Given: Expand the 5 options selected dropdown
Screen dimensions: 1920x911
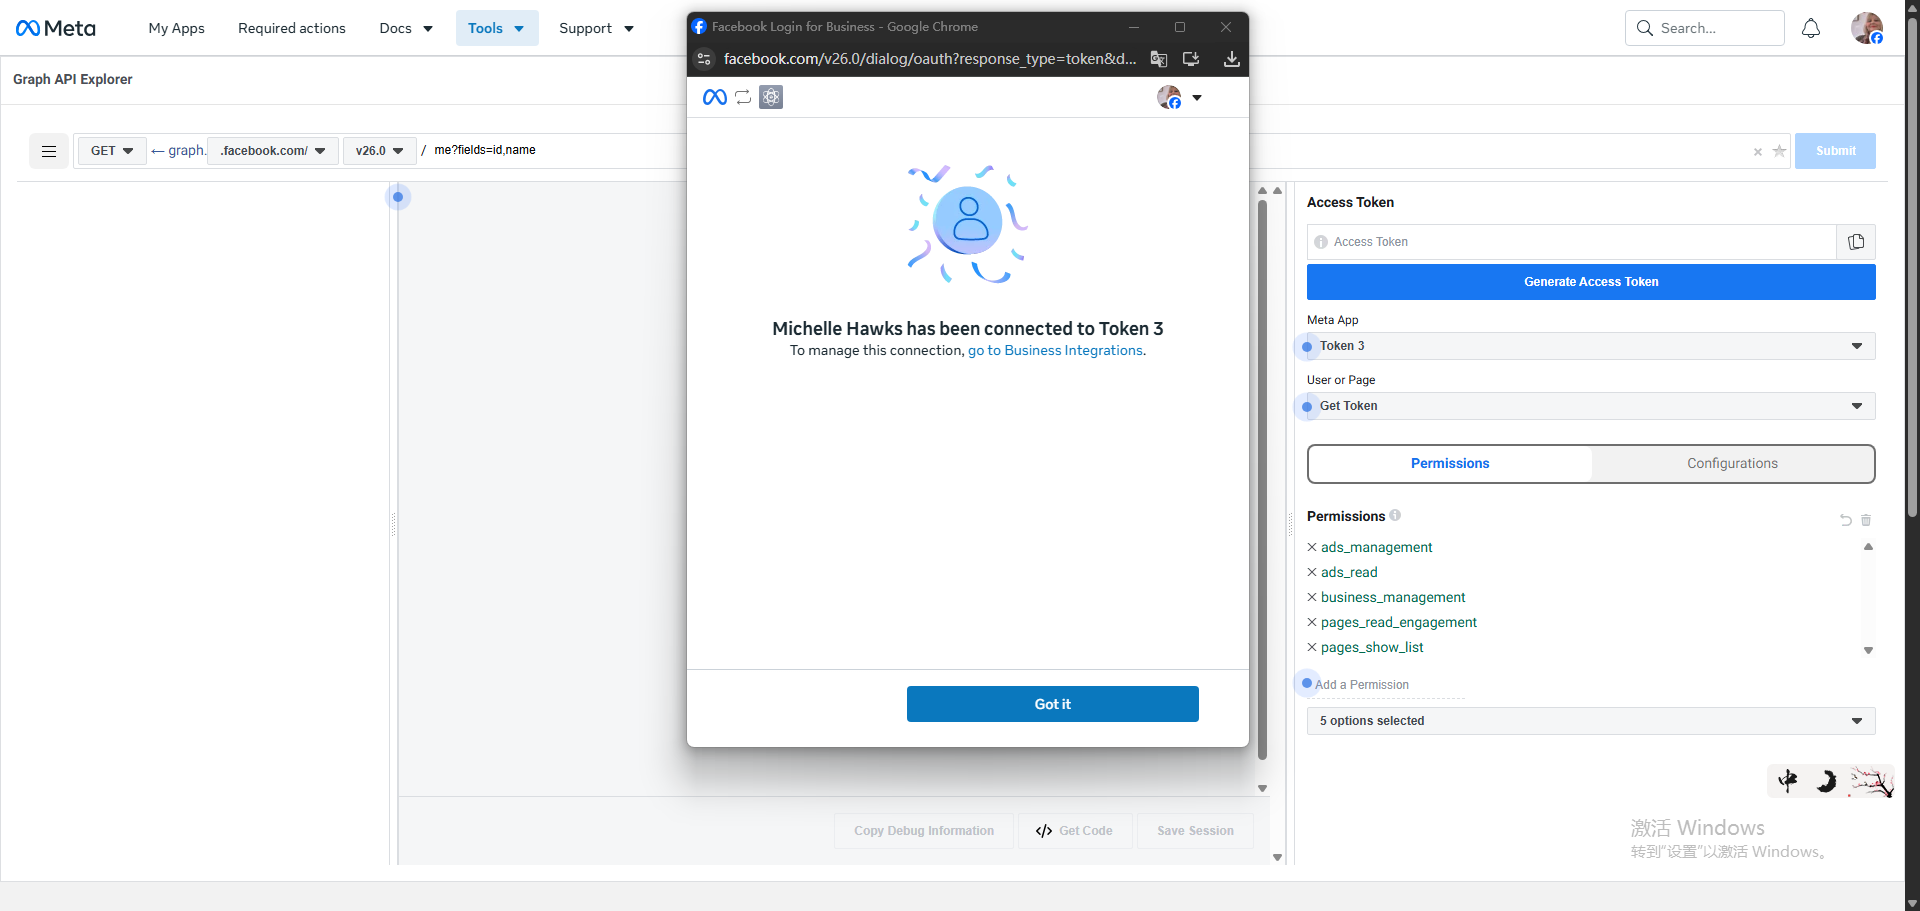Looking at the screenshot, I should click(1591, 721).
